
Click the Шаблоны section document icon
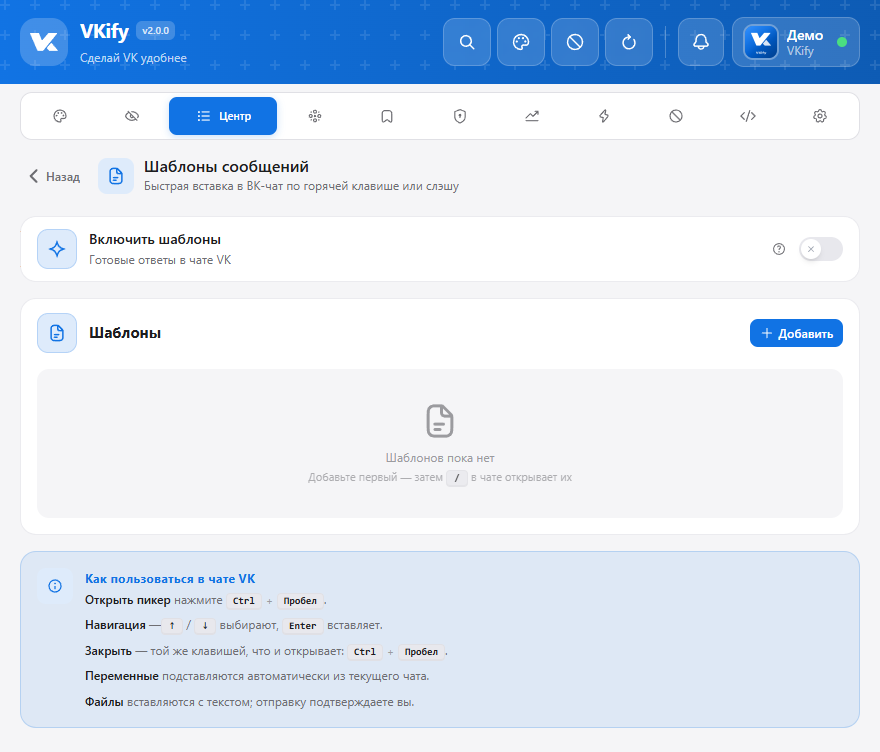pyautogui.click(x=57, y=333)
